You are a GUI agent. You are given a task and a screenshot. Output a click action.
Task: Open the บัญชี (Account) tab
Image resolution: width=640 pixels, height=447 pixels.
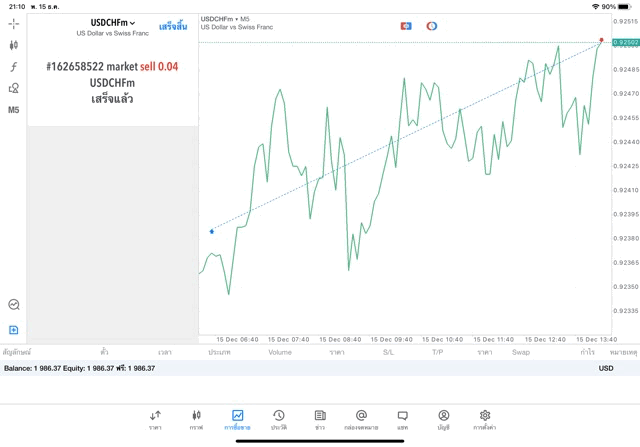coord(443,419)
